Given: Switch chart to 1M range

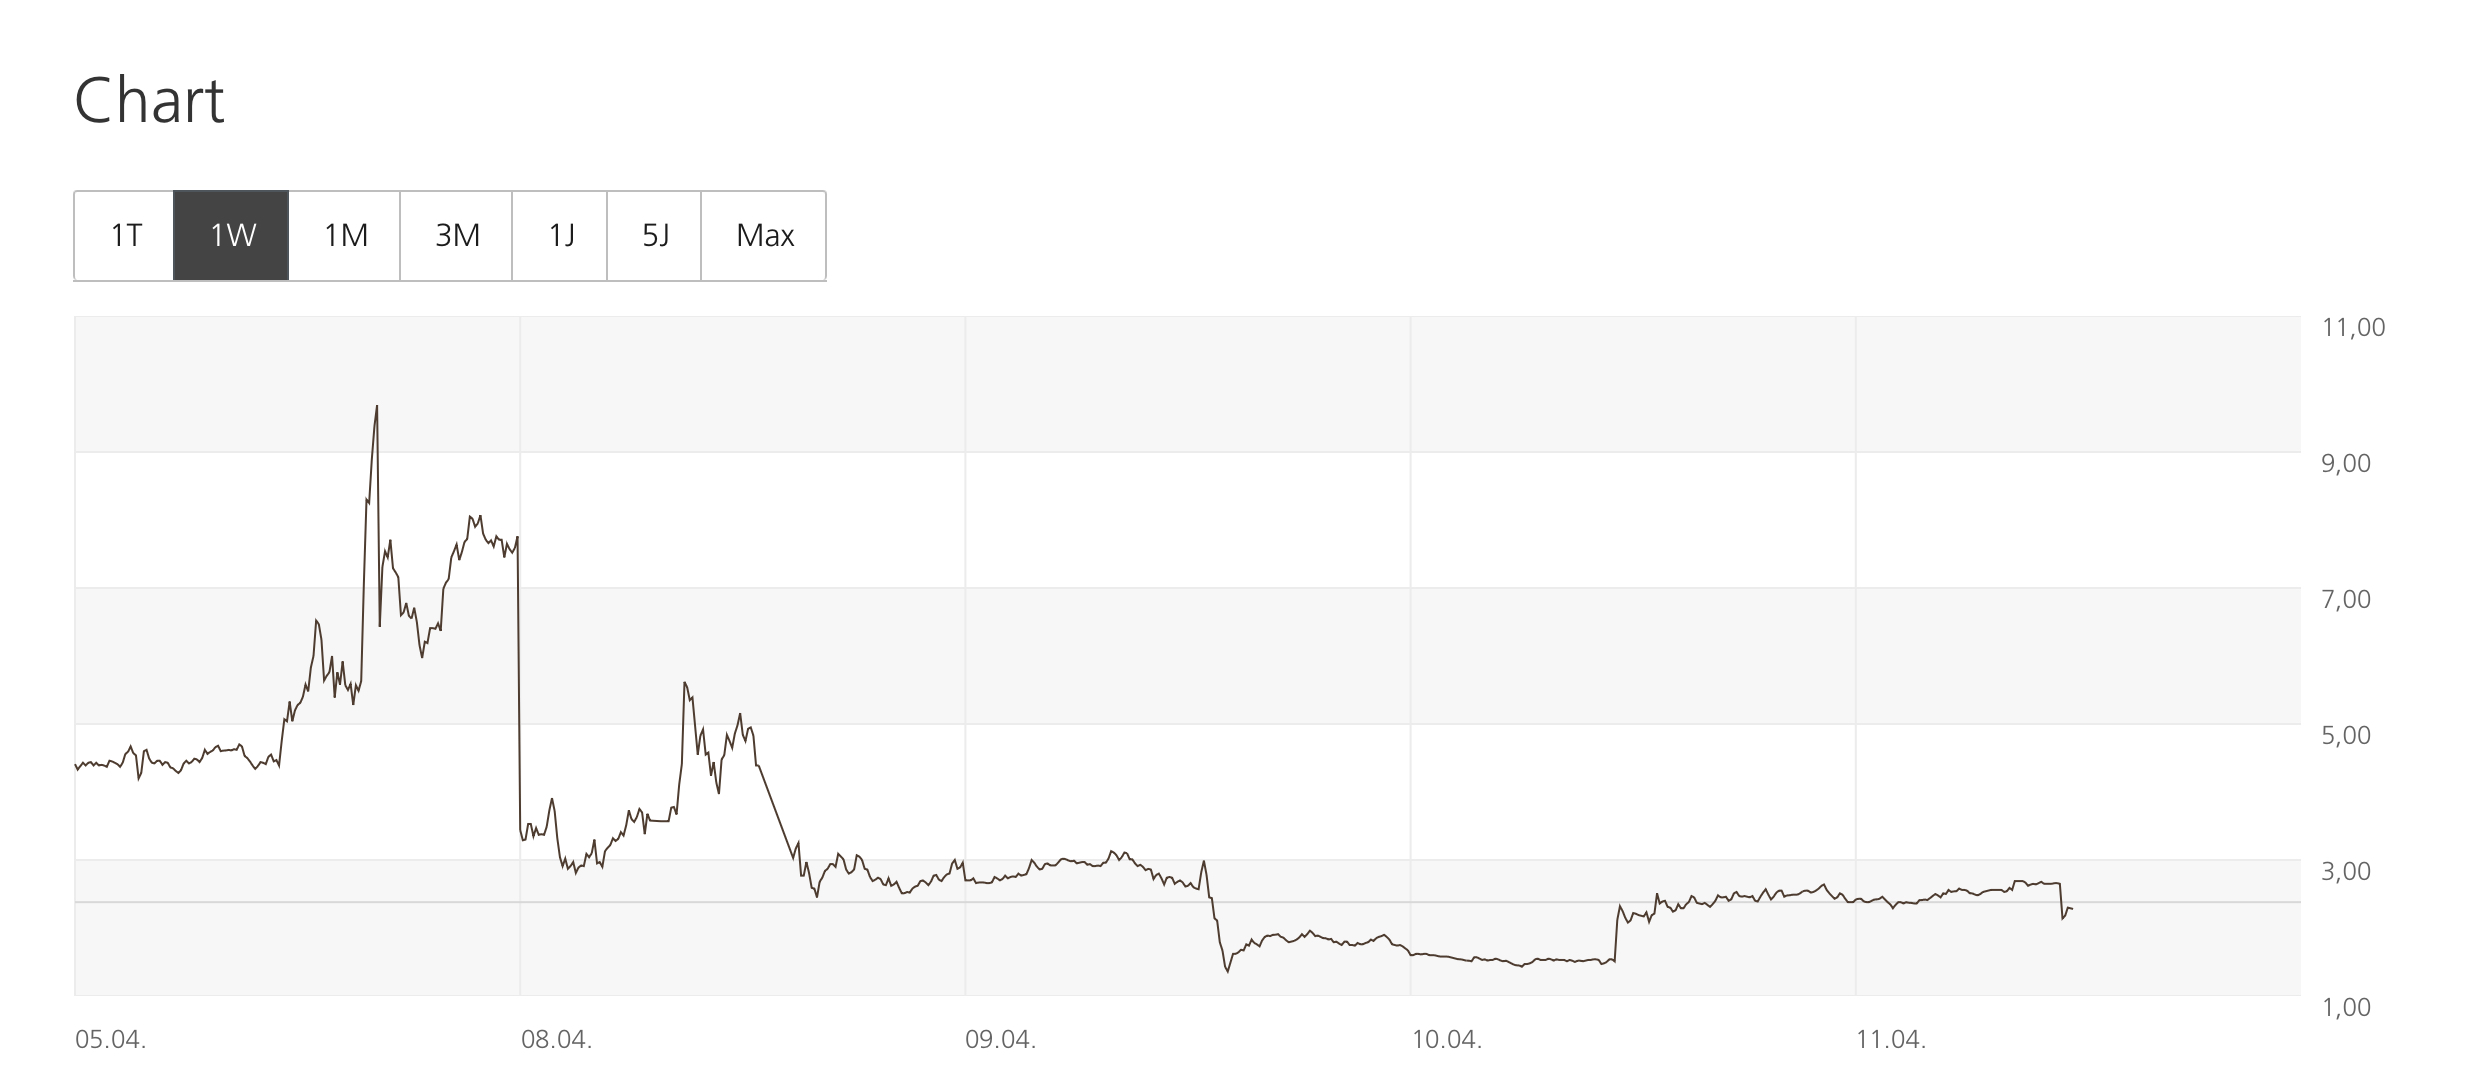Looking at the screenshot, I should (345, 236).
